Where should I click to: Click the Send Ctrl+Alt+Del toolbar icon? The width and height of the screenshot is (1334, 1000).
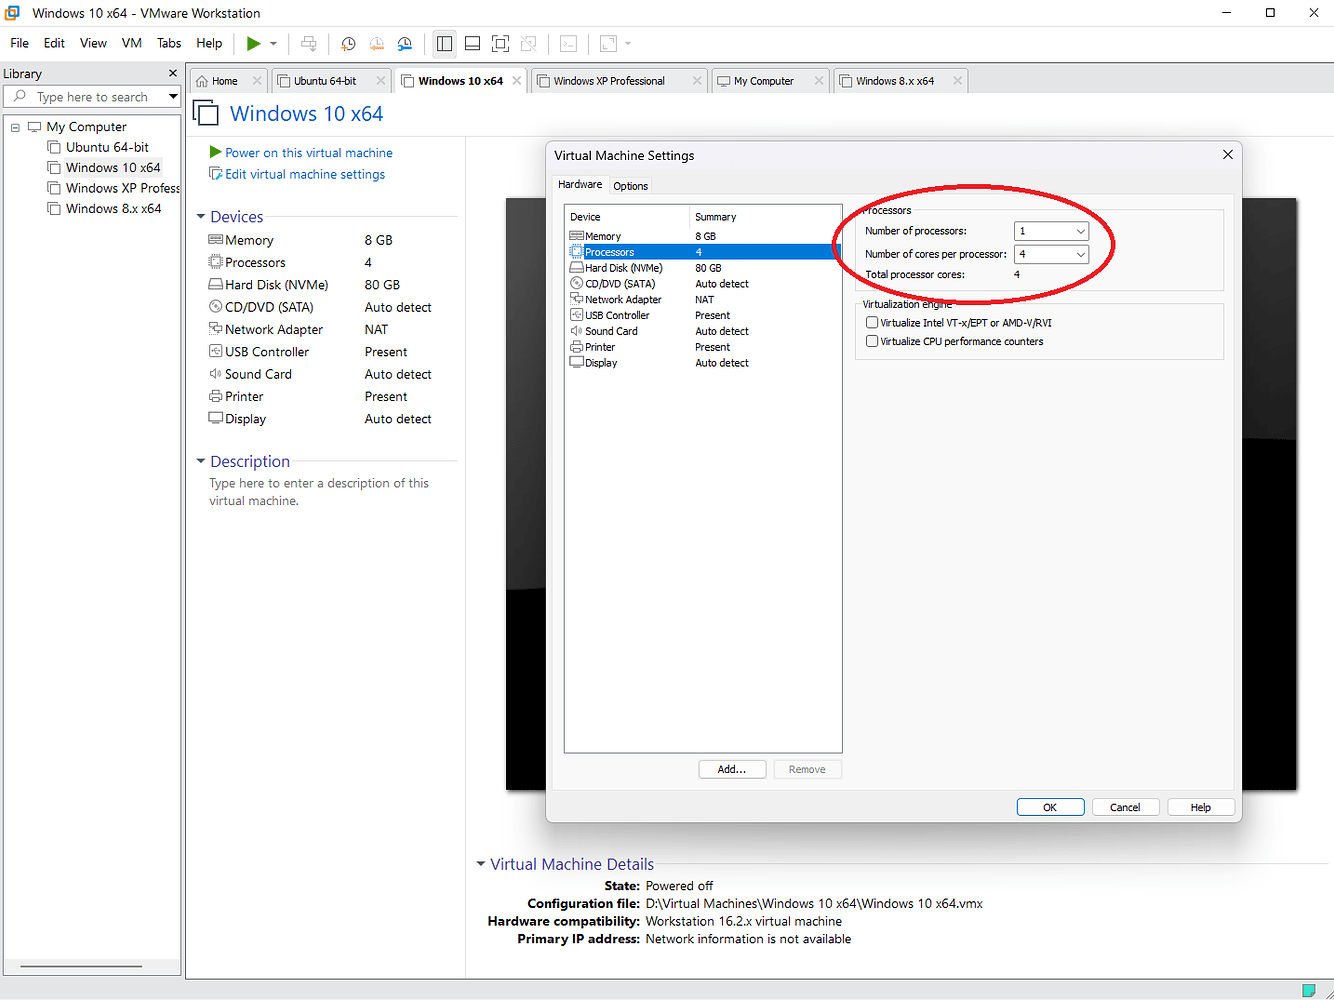tap(309, 43)
